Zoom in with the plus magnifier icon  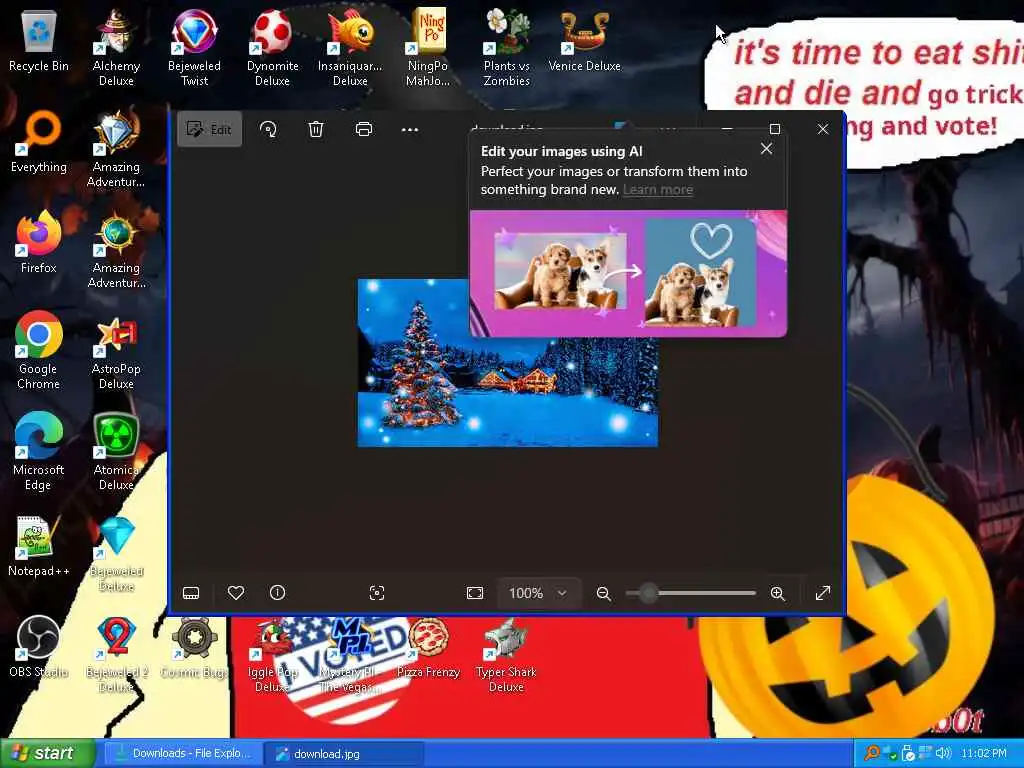(777, 593)
